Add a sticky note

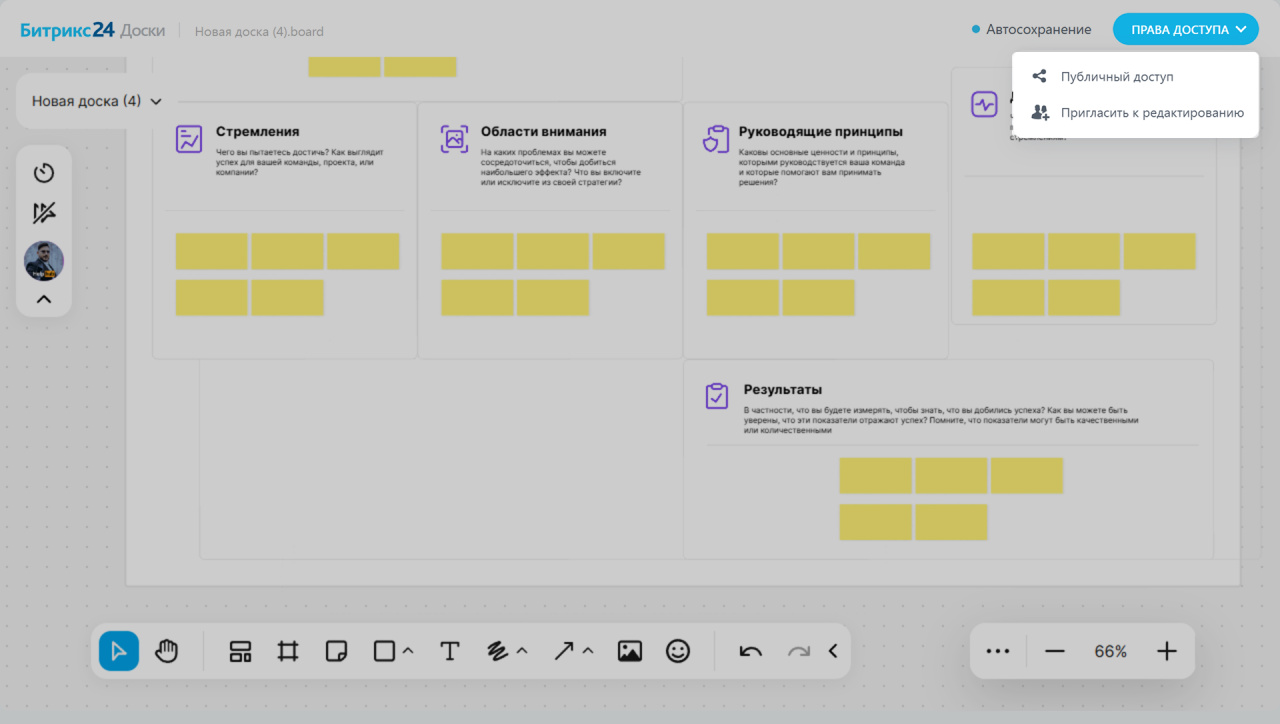pos(337,651)
